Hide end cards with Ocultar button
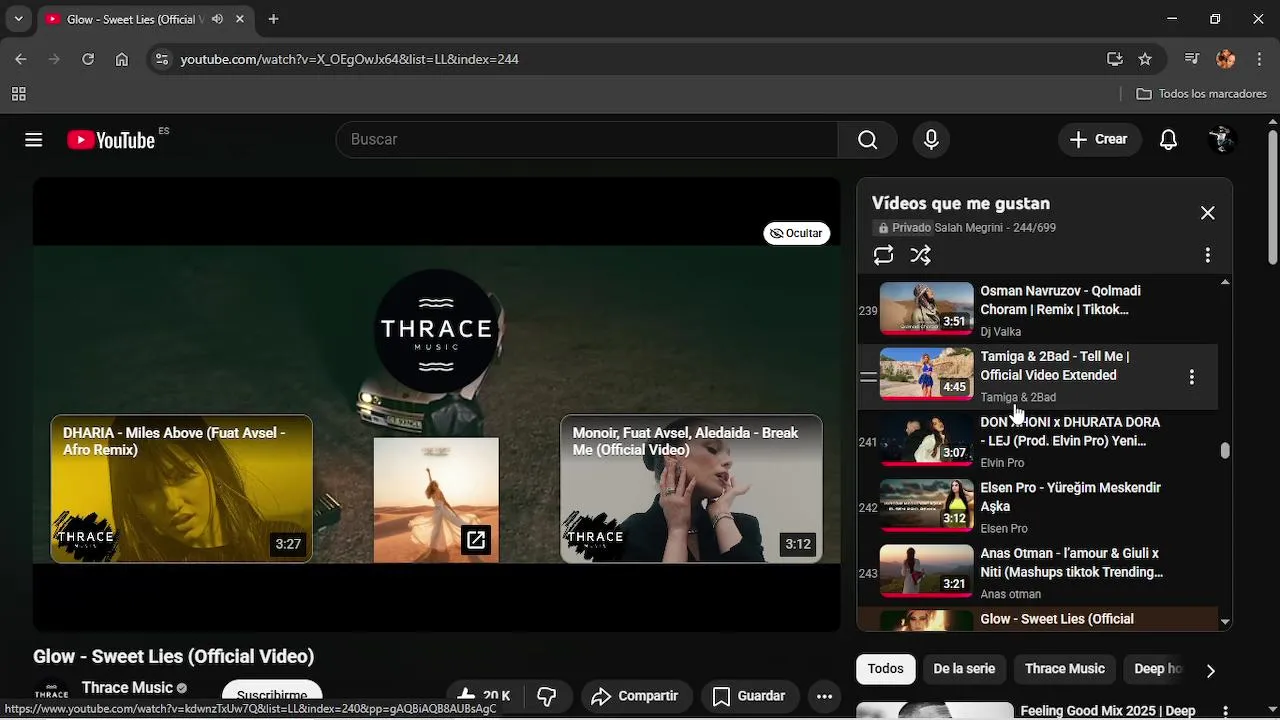Image resolution: width=1280 pixels, height=720 pixels. [797, 233]
